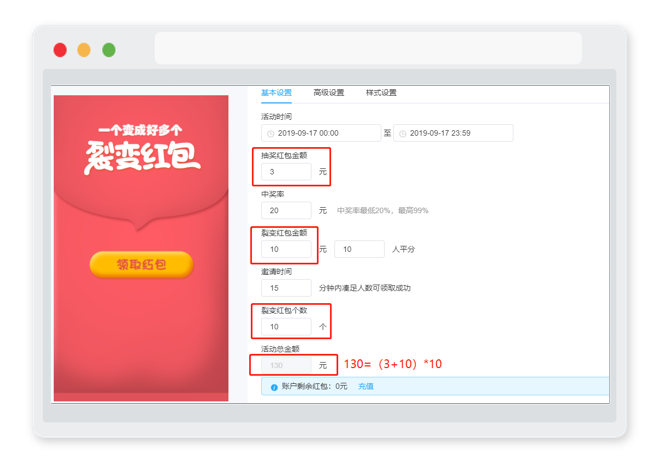The height and width of the screenshot is (463, 660).
Task: Click the yellow minimize window button
Action: click(x=84, y=50)
